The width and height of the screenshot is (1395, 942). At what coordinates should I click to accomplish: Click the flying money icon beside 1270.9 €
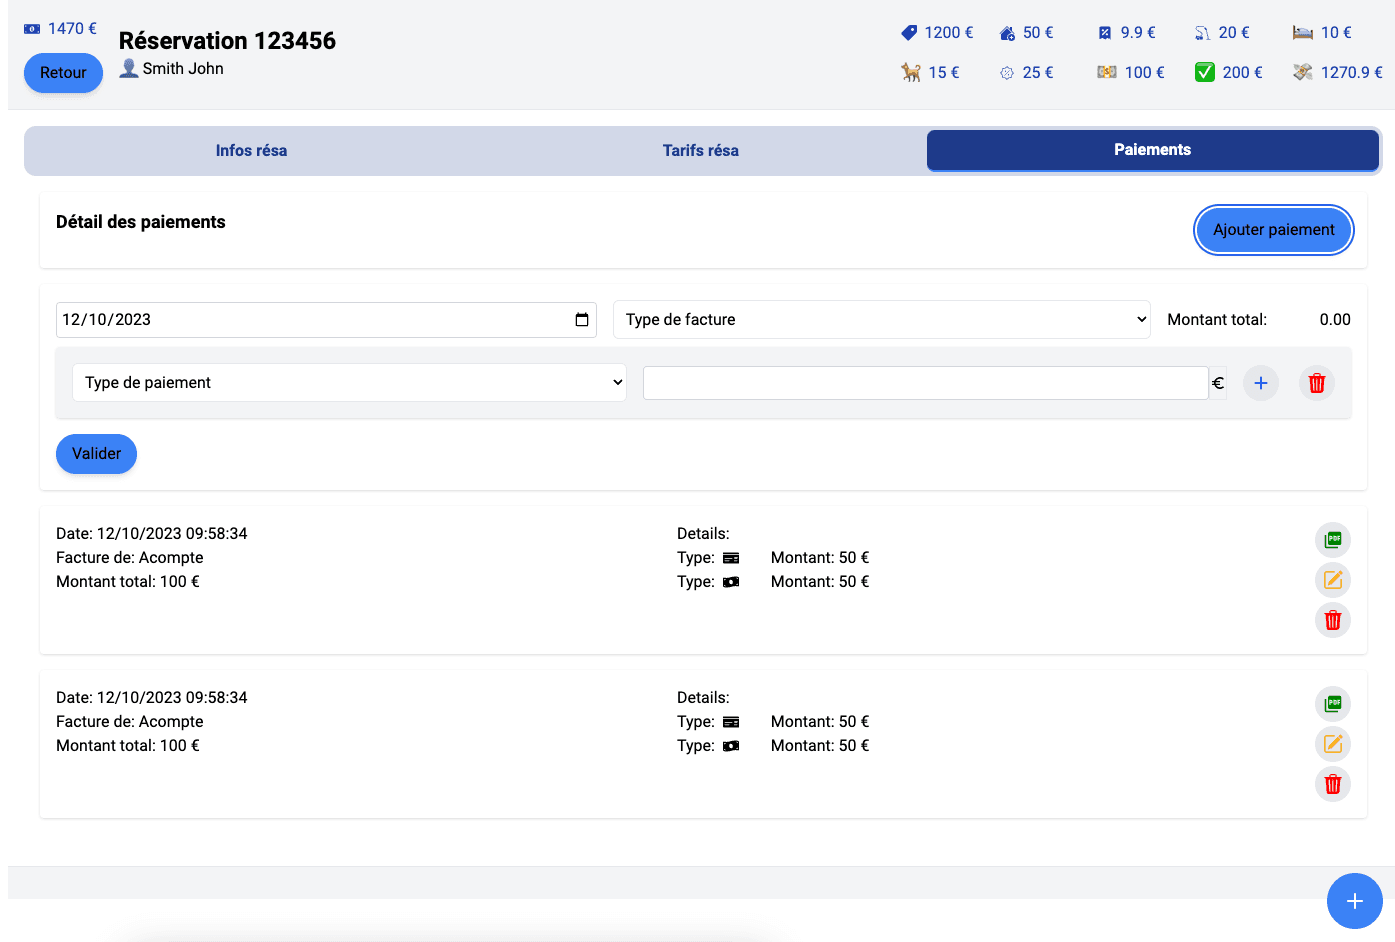(x=1302, y=72)
